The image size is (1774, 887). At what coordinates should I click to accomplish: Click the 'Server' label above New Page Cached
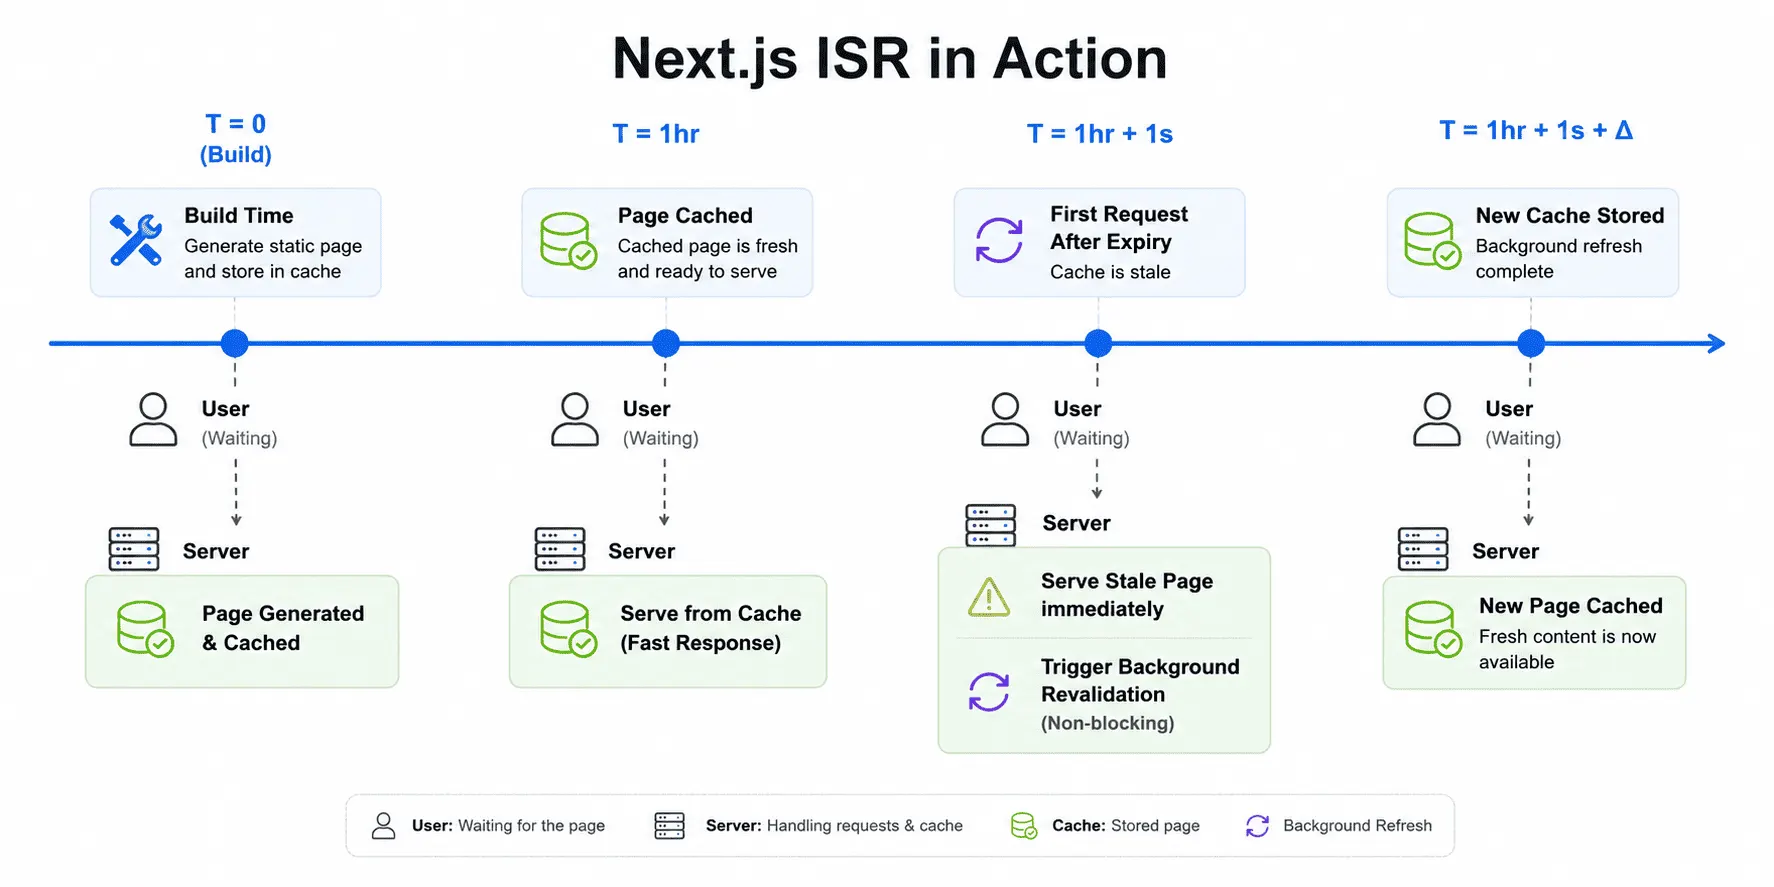click(1505, 551)
